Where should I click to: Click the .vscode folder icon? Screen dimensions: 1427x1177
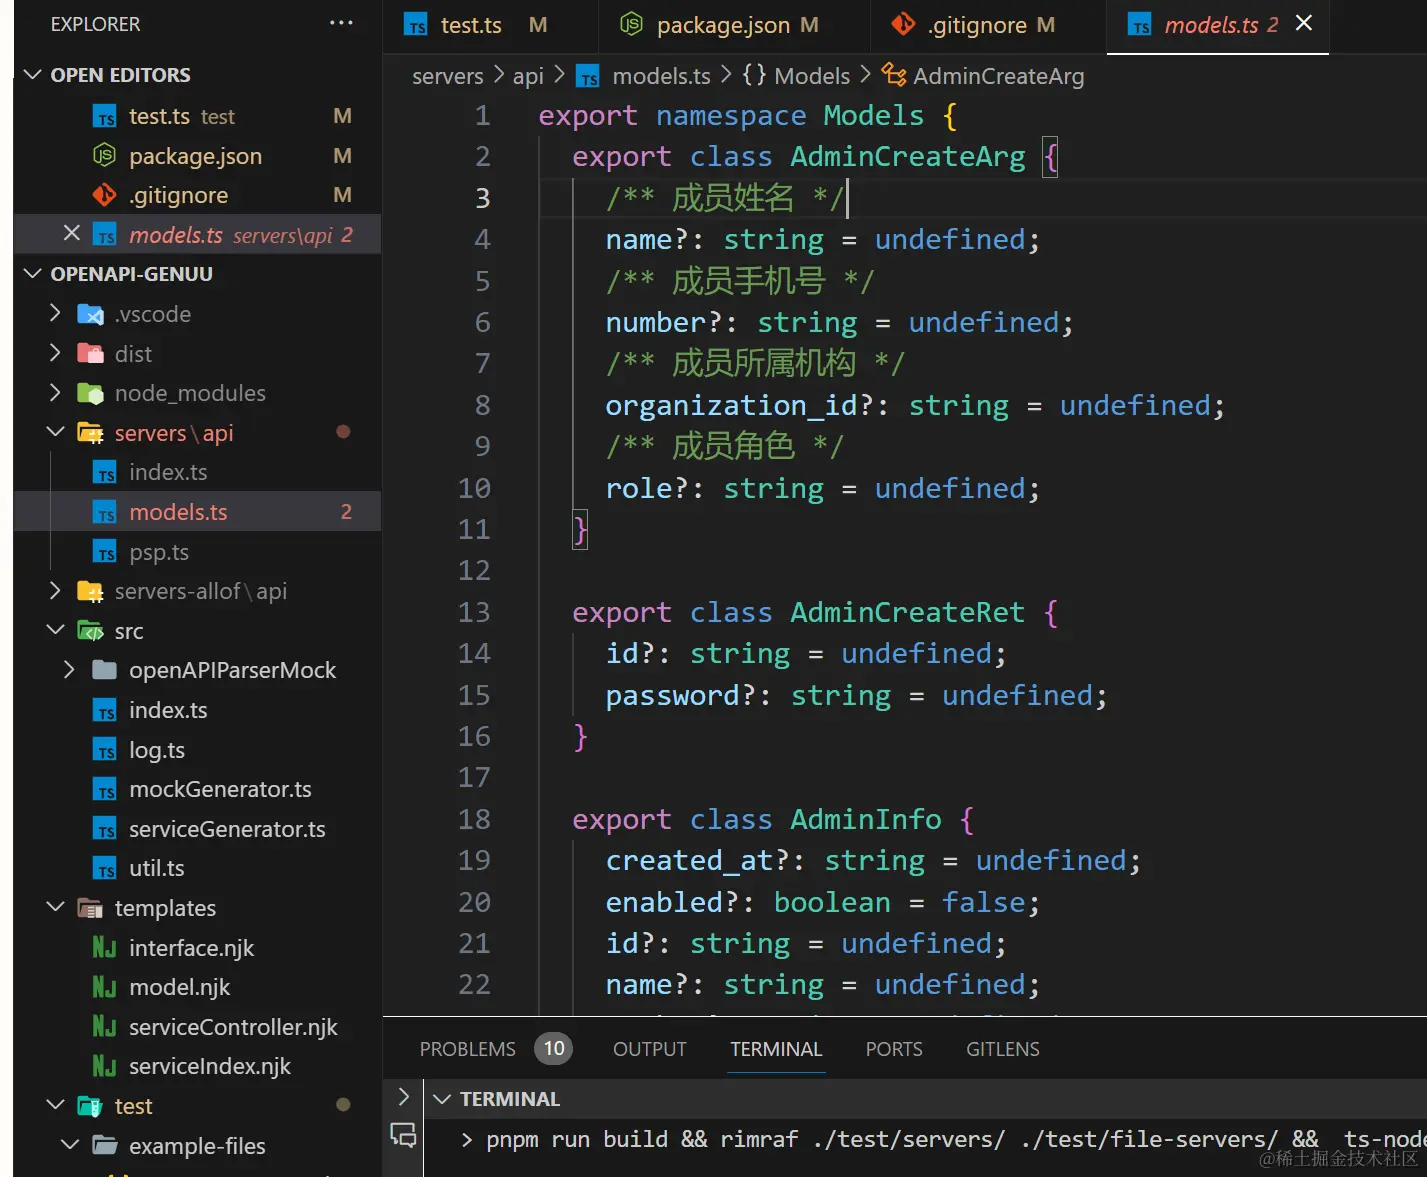click(91, 314)
